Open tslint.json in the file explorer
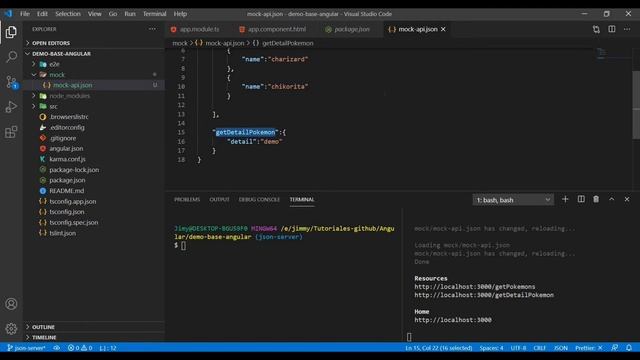 (x=62, y=233)
